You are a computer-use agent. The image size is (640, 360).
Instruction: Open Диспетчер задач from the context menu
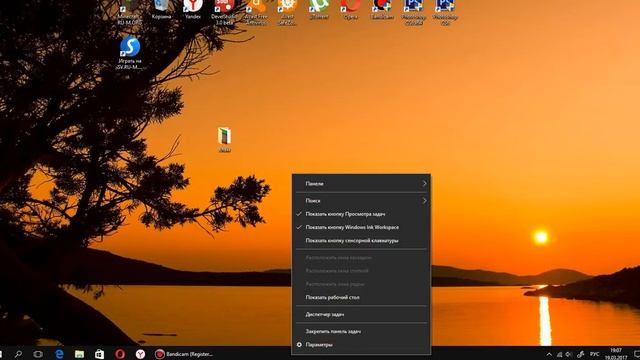(361, 314)
